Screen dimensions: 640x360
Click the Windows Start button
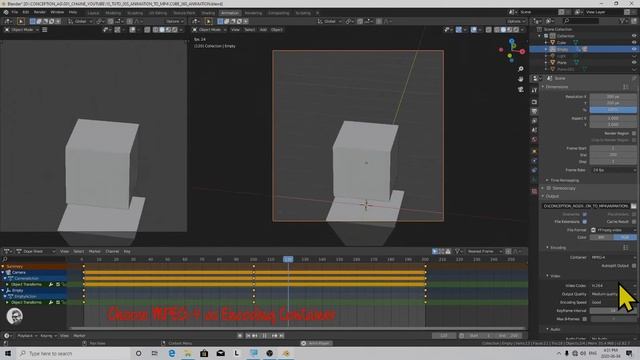click(7, 353)
